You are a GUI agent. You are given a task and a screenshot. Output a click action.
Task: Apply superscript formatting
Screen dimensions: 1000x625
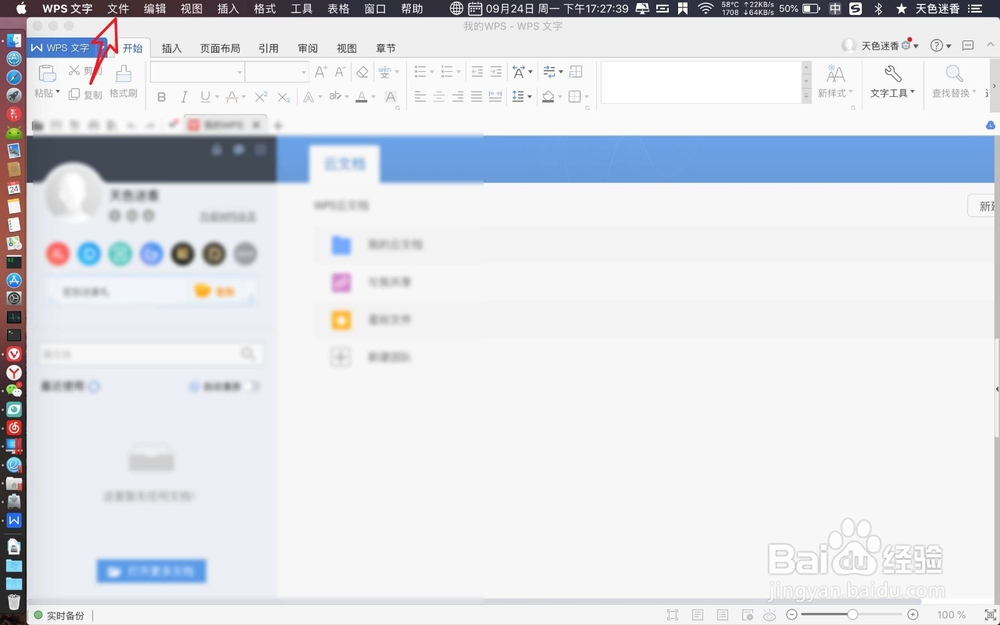point(260,95)
